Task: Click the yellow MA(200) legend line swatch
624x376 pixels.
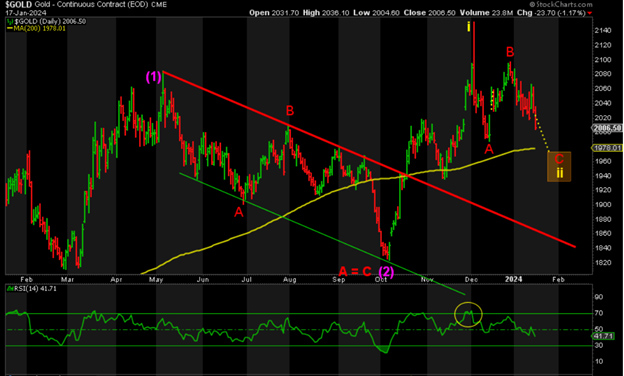Action: 10,28
